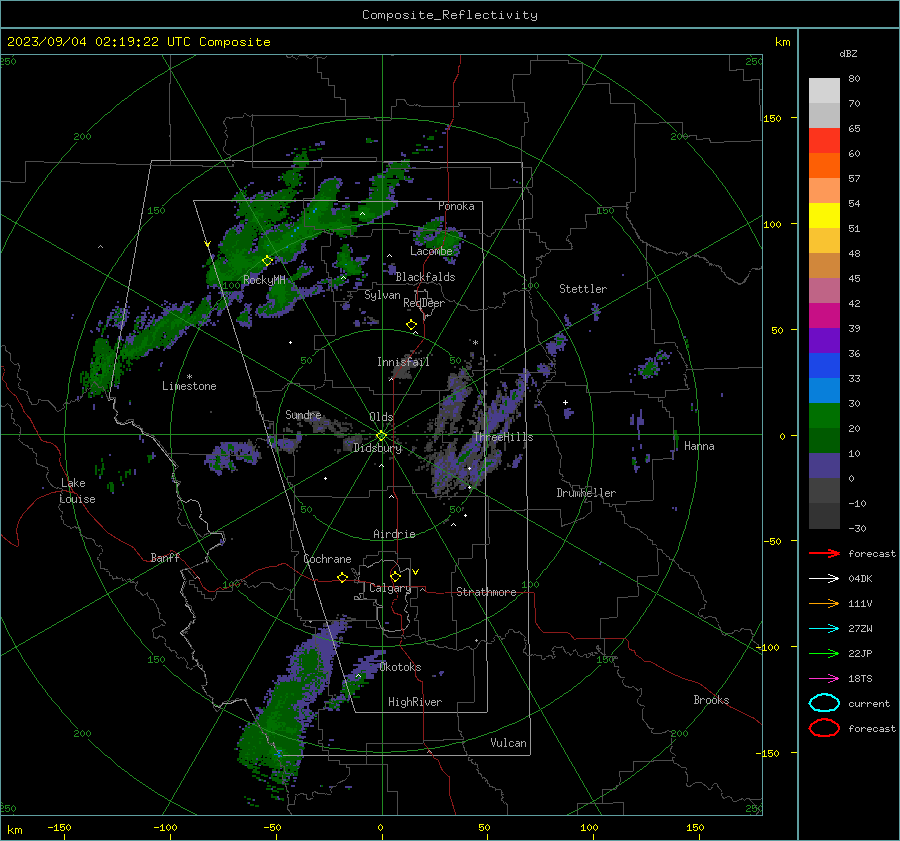Click the 2023/09/04 02:19:22 UTC timestamp

coord(138,42)
